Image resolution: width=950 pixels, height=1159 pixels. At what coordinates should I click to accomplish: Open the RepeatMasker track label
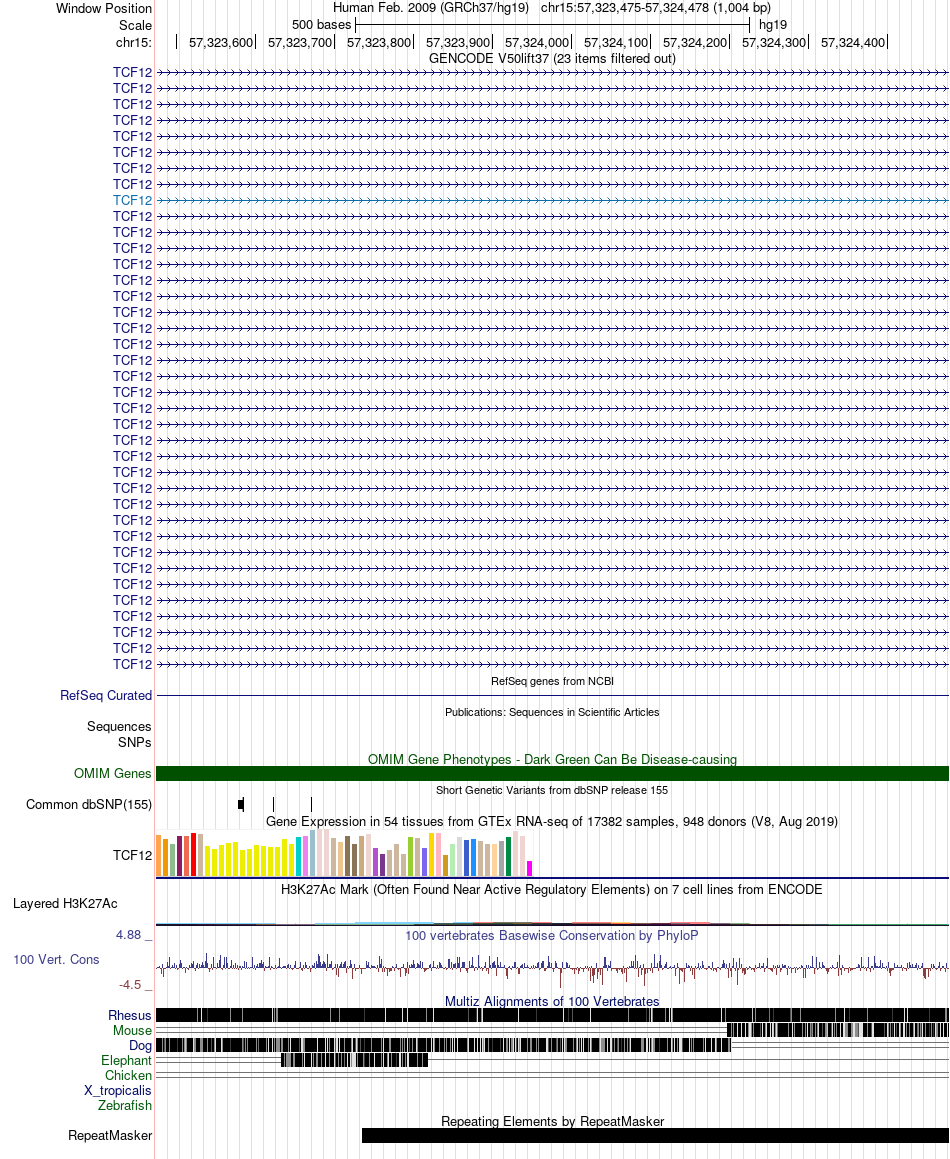(110, 1135)
